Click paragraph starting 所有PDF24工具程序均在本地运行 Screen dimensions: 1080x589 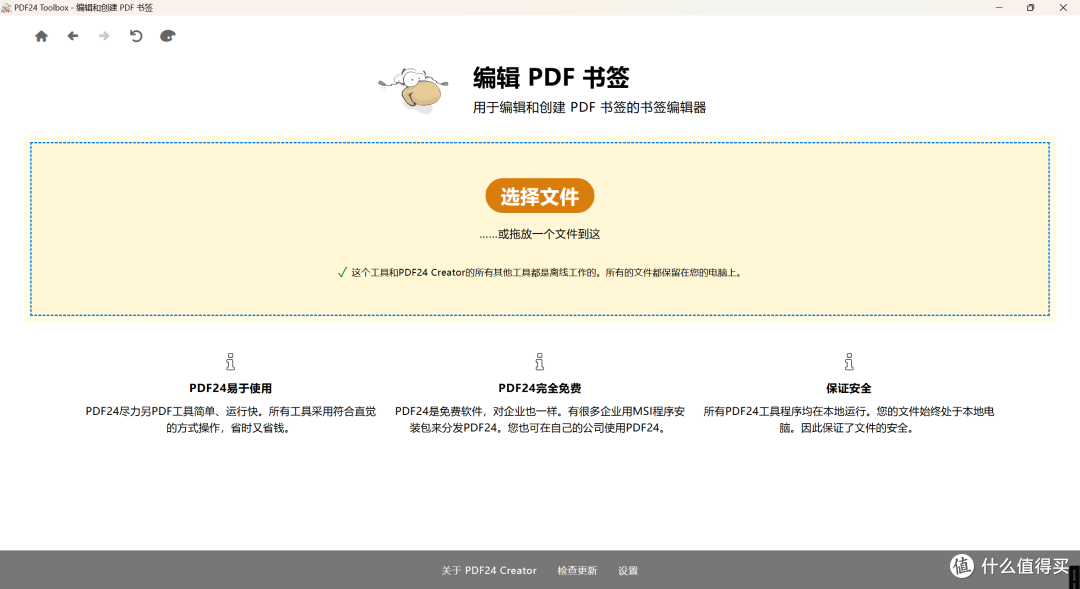[849, 420]
